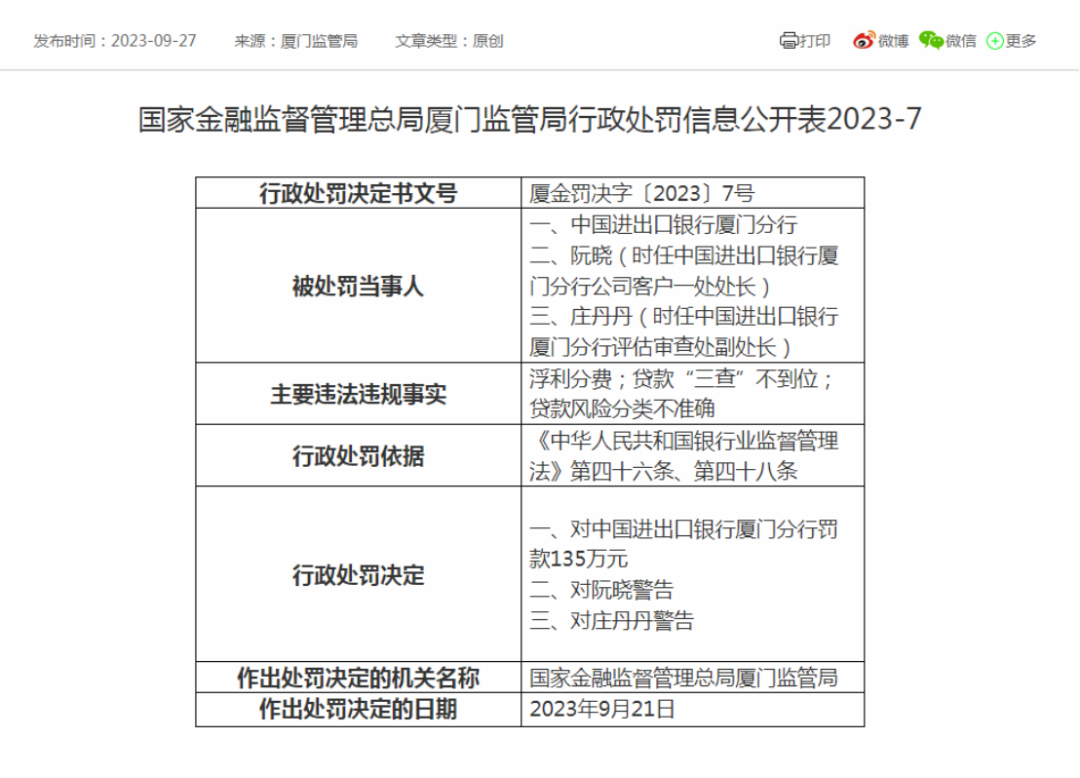1080x778 pixels.
Task: Click header cell 作出处罚决定的机关名称
Action: (358, 678)
